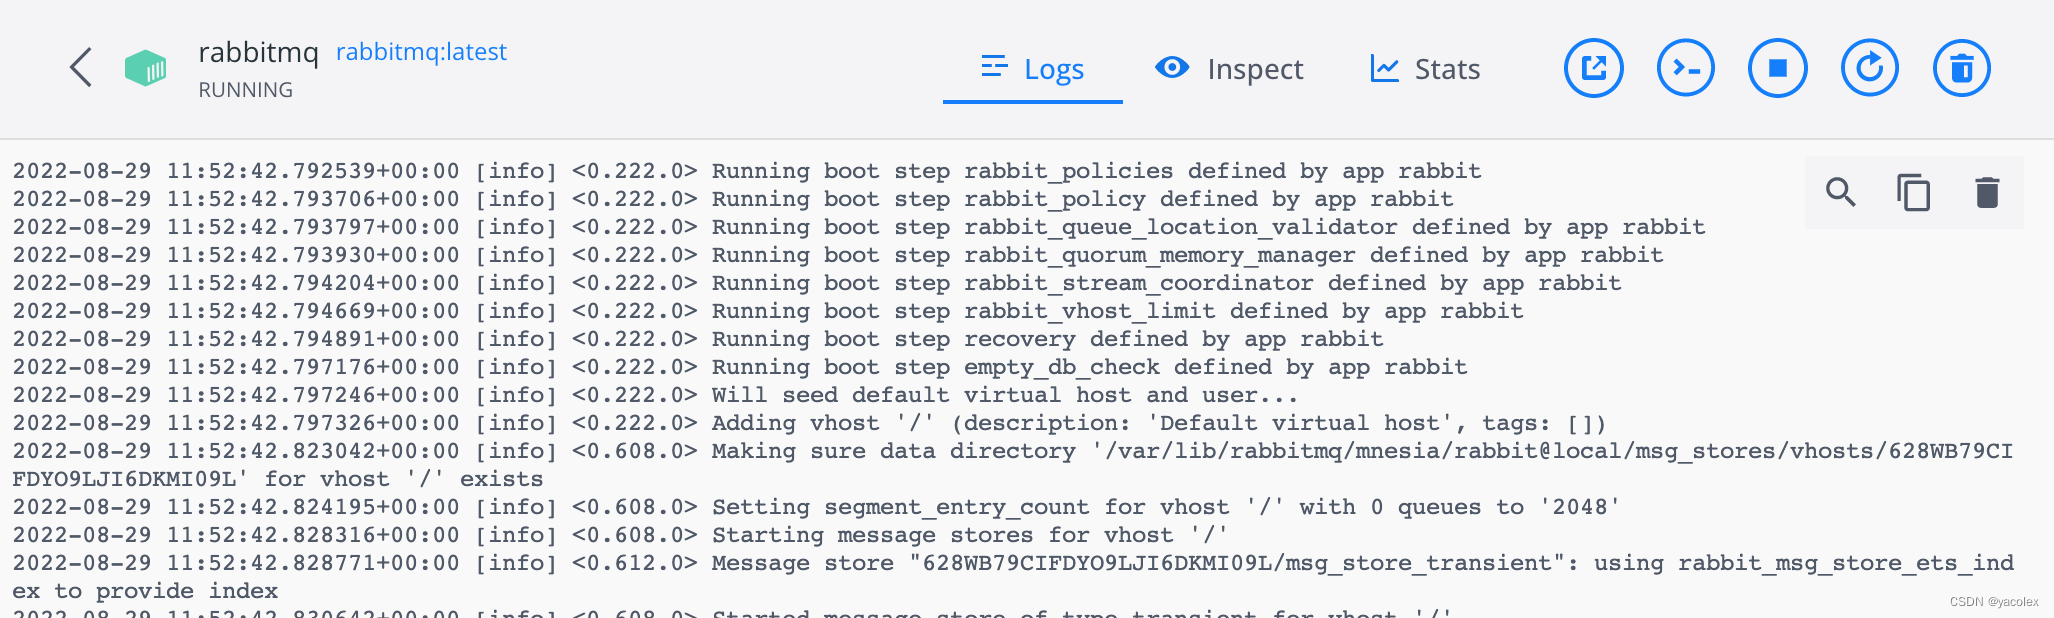Switch to the Stats tab

point(1425,69)
